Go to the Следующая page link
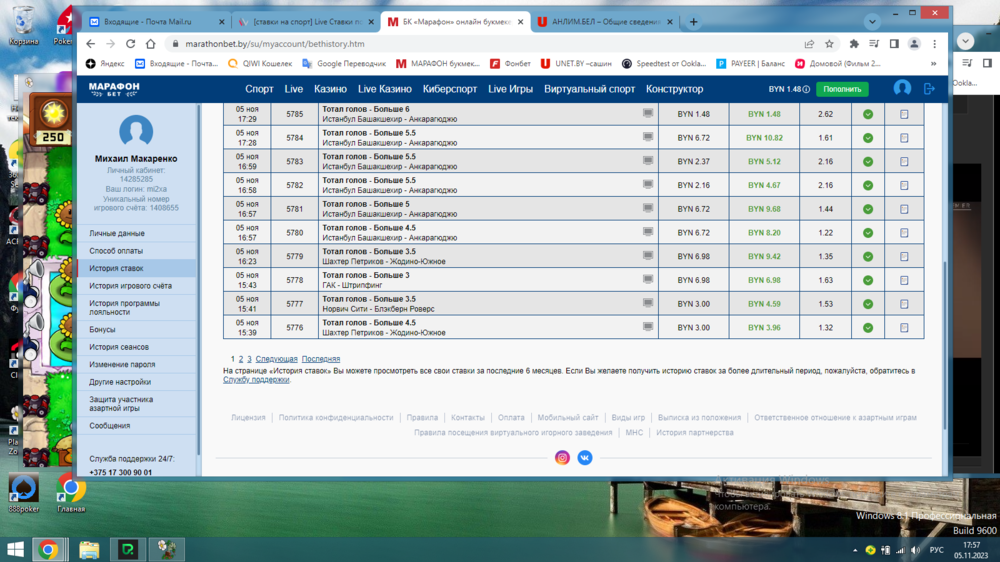Viewport: 1000px width, 562px height. tap(276, 359)
